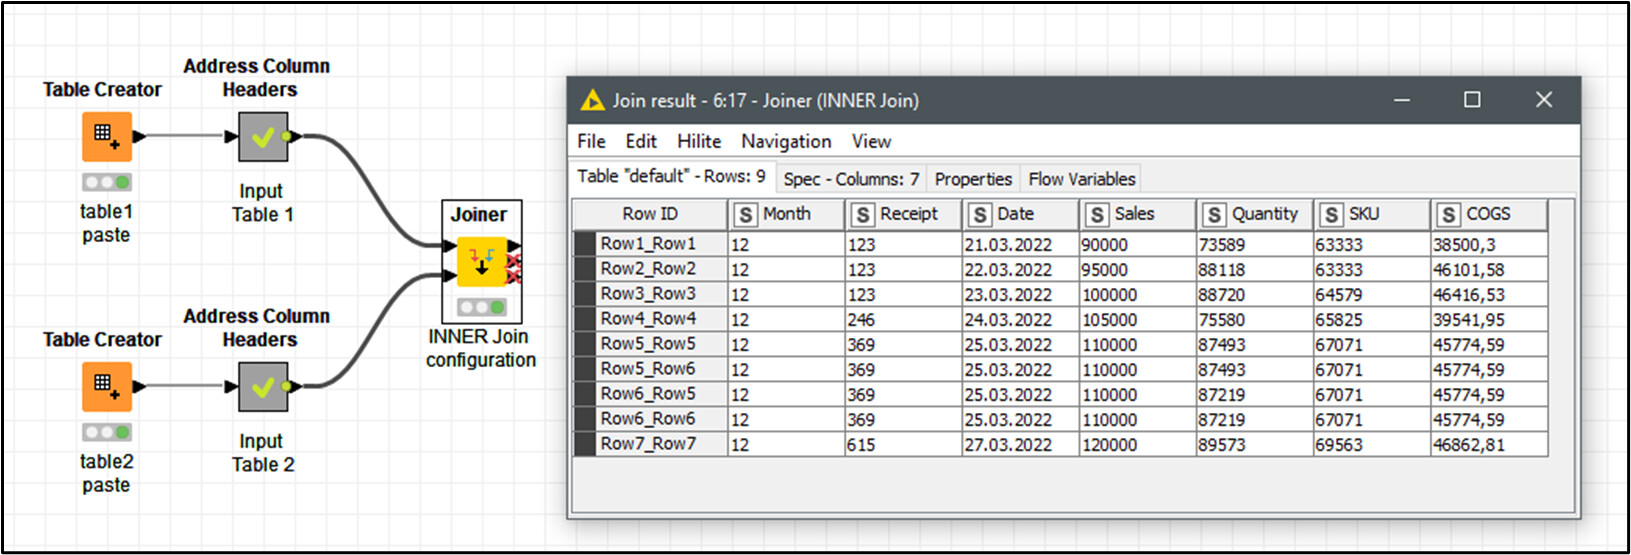This screenshot has height=555, width=1631.
Task: Click the table1 paste node label
Action: [x=106, y=223]
